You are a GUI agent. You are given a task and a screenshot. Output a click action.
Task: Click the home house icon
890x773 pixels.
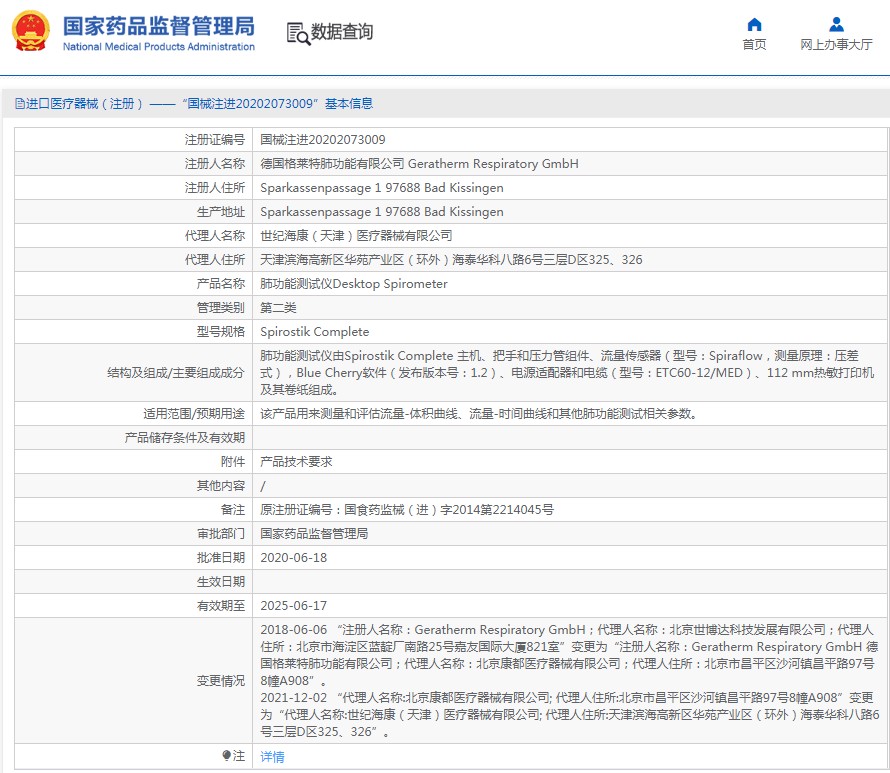754,24
